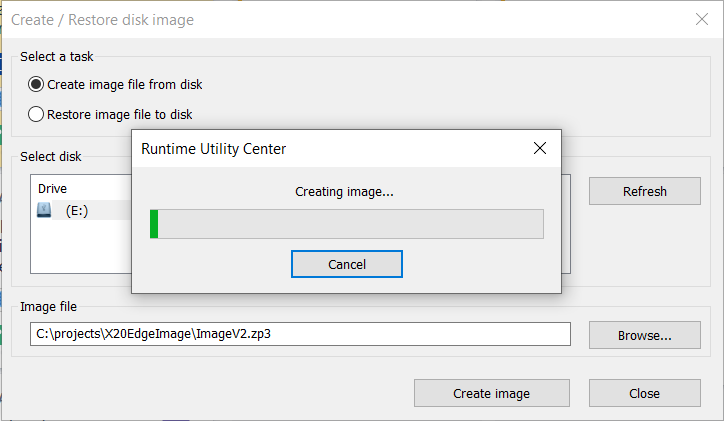This screenshot has height=421, width=724.
Task: Cancel the image creation progress
Action: [347, 264]
